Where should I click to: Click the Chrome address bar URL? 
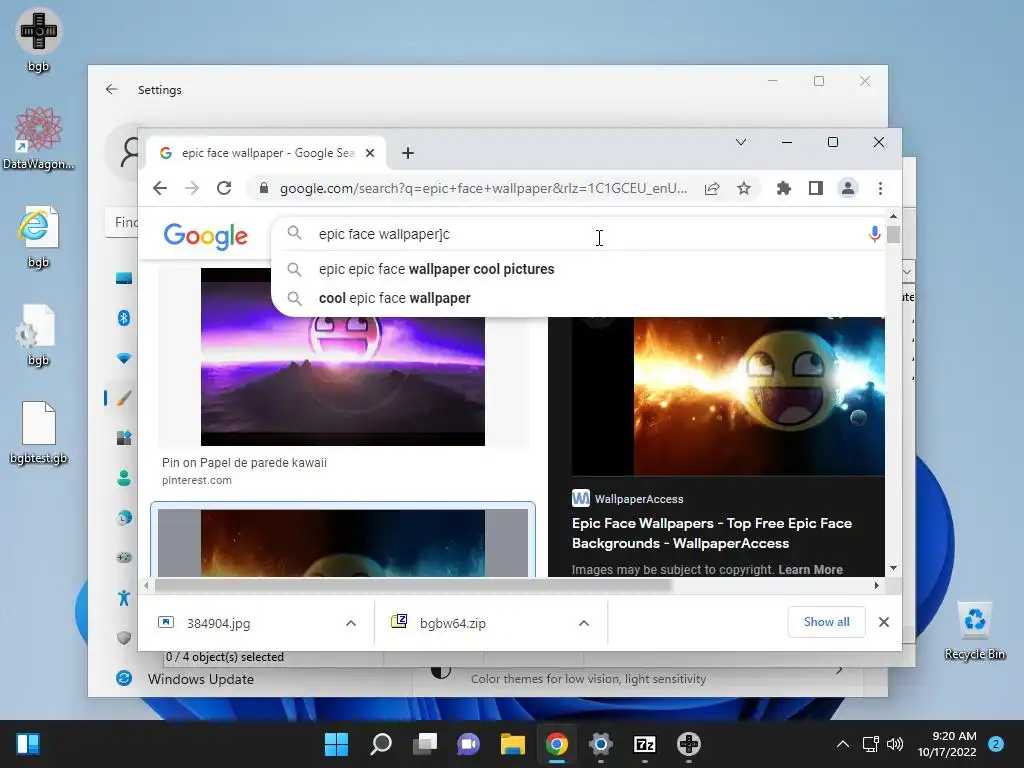(483, 189)
